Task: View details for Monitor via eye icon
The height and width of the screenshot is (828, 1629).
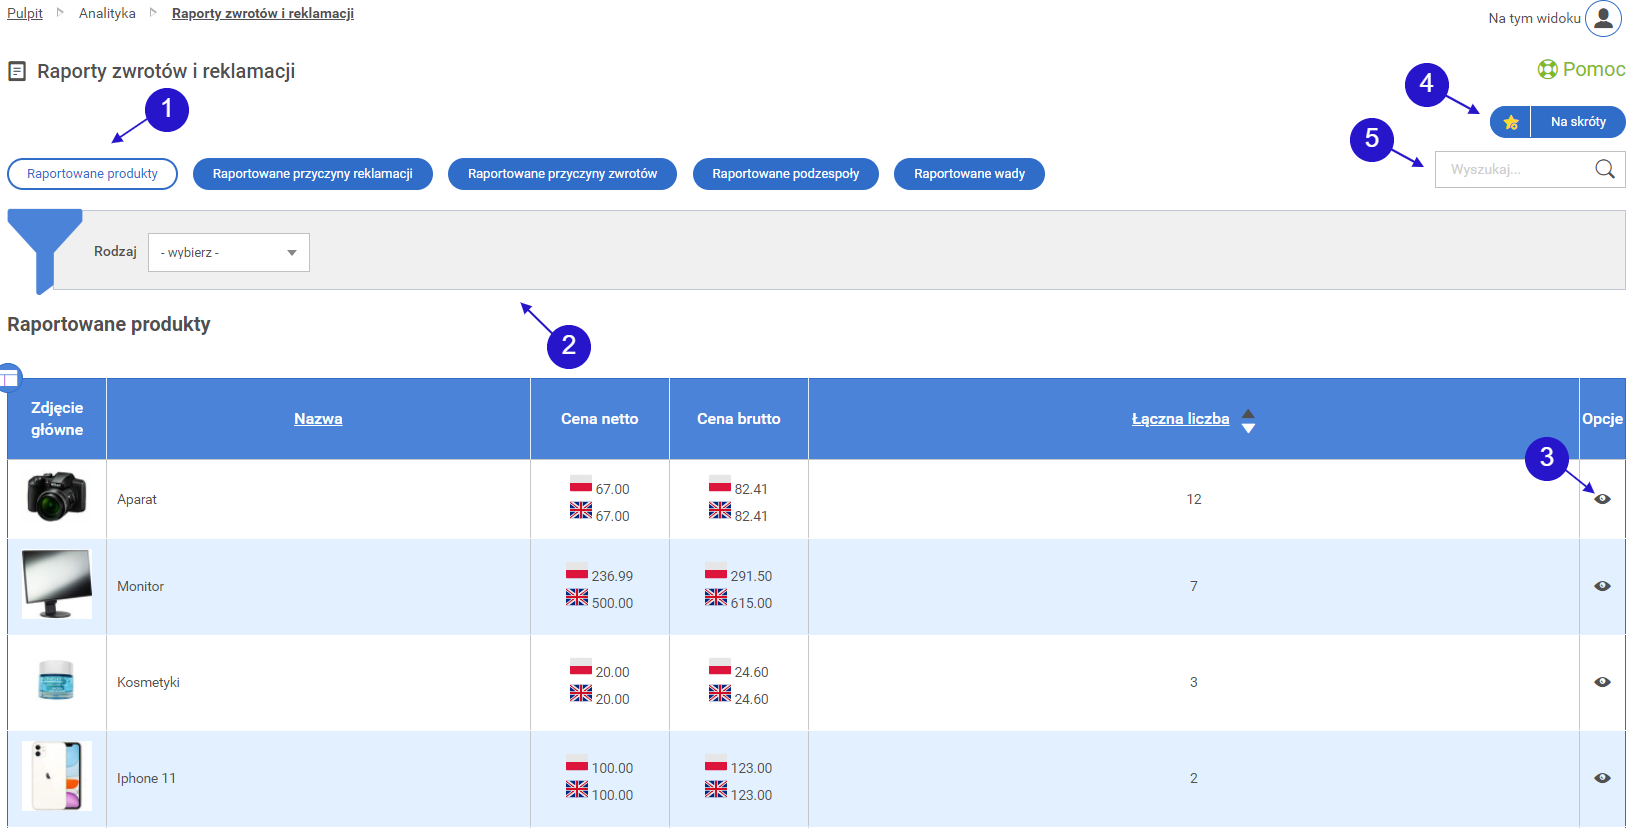Action: [x=1602, y=586]
